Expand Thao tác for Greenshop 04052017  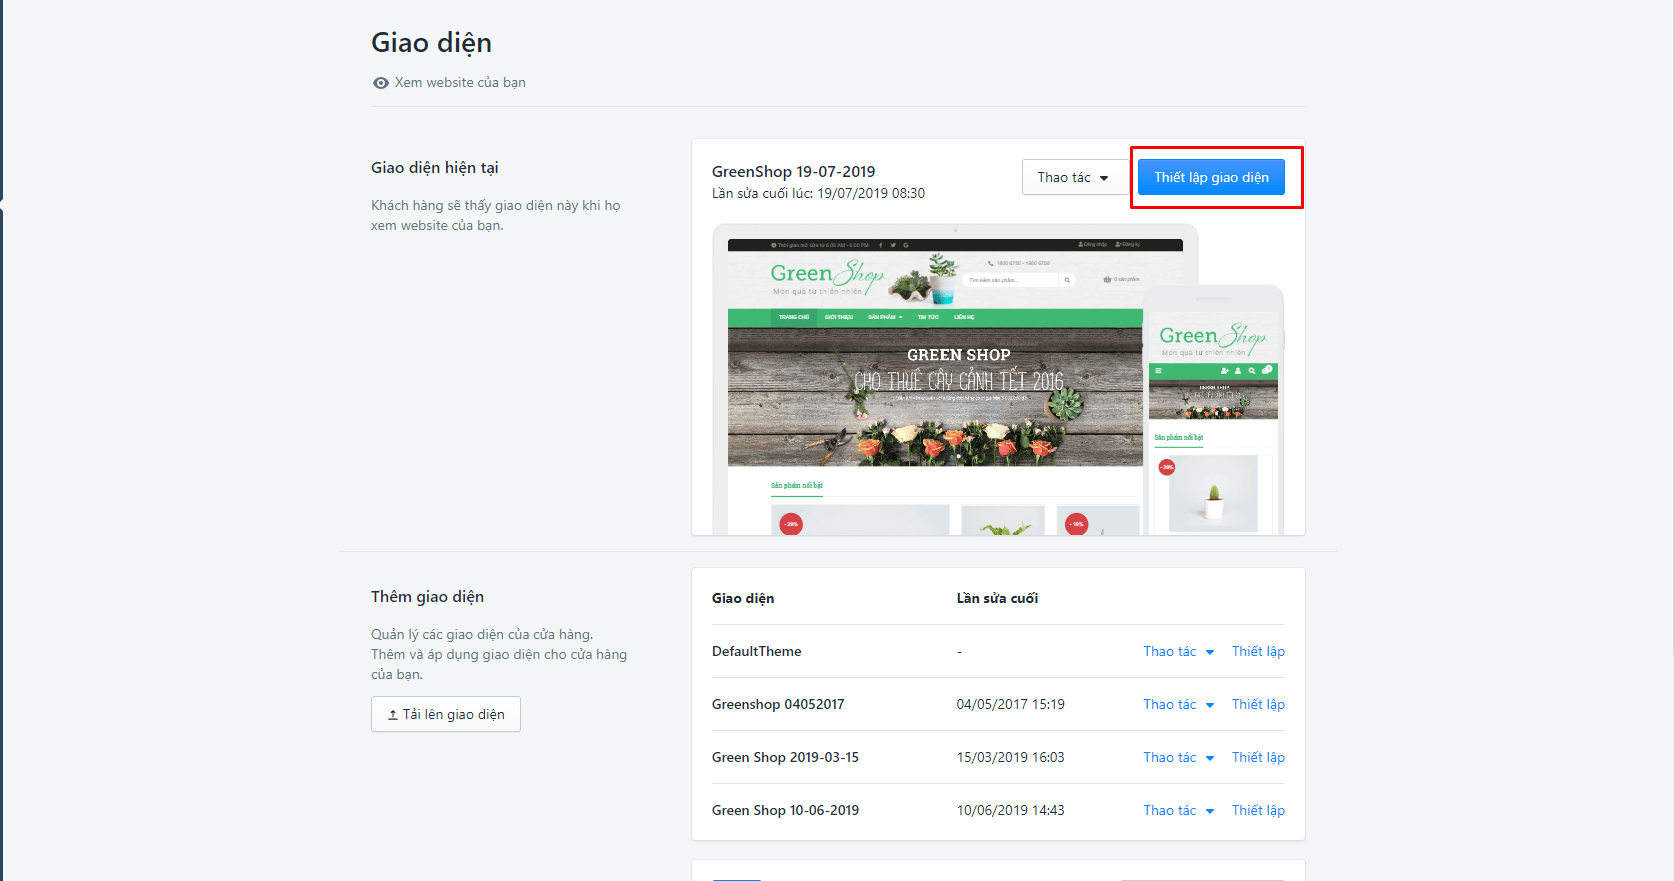1179,704
